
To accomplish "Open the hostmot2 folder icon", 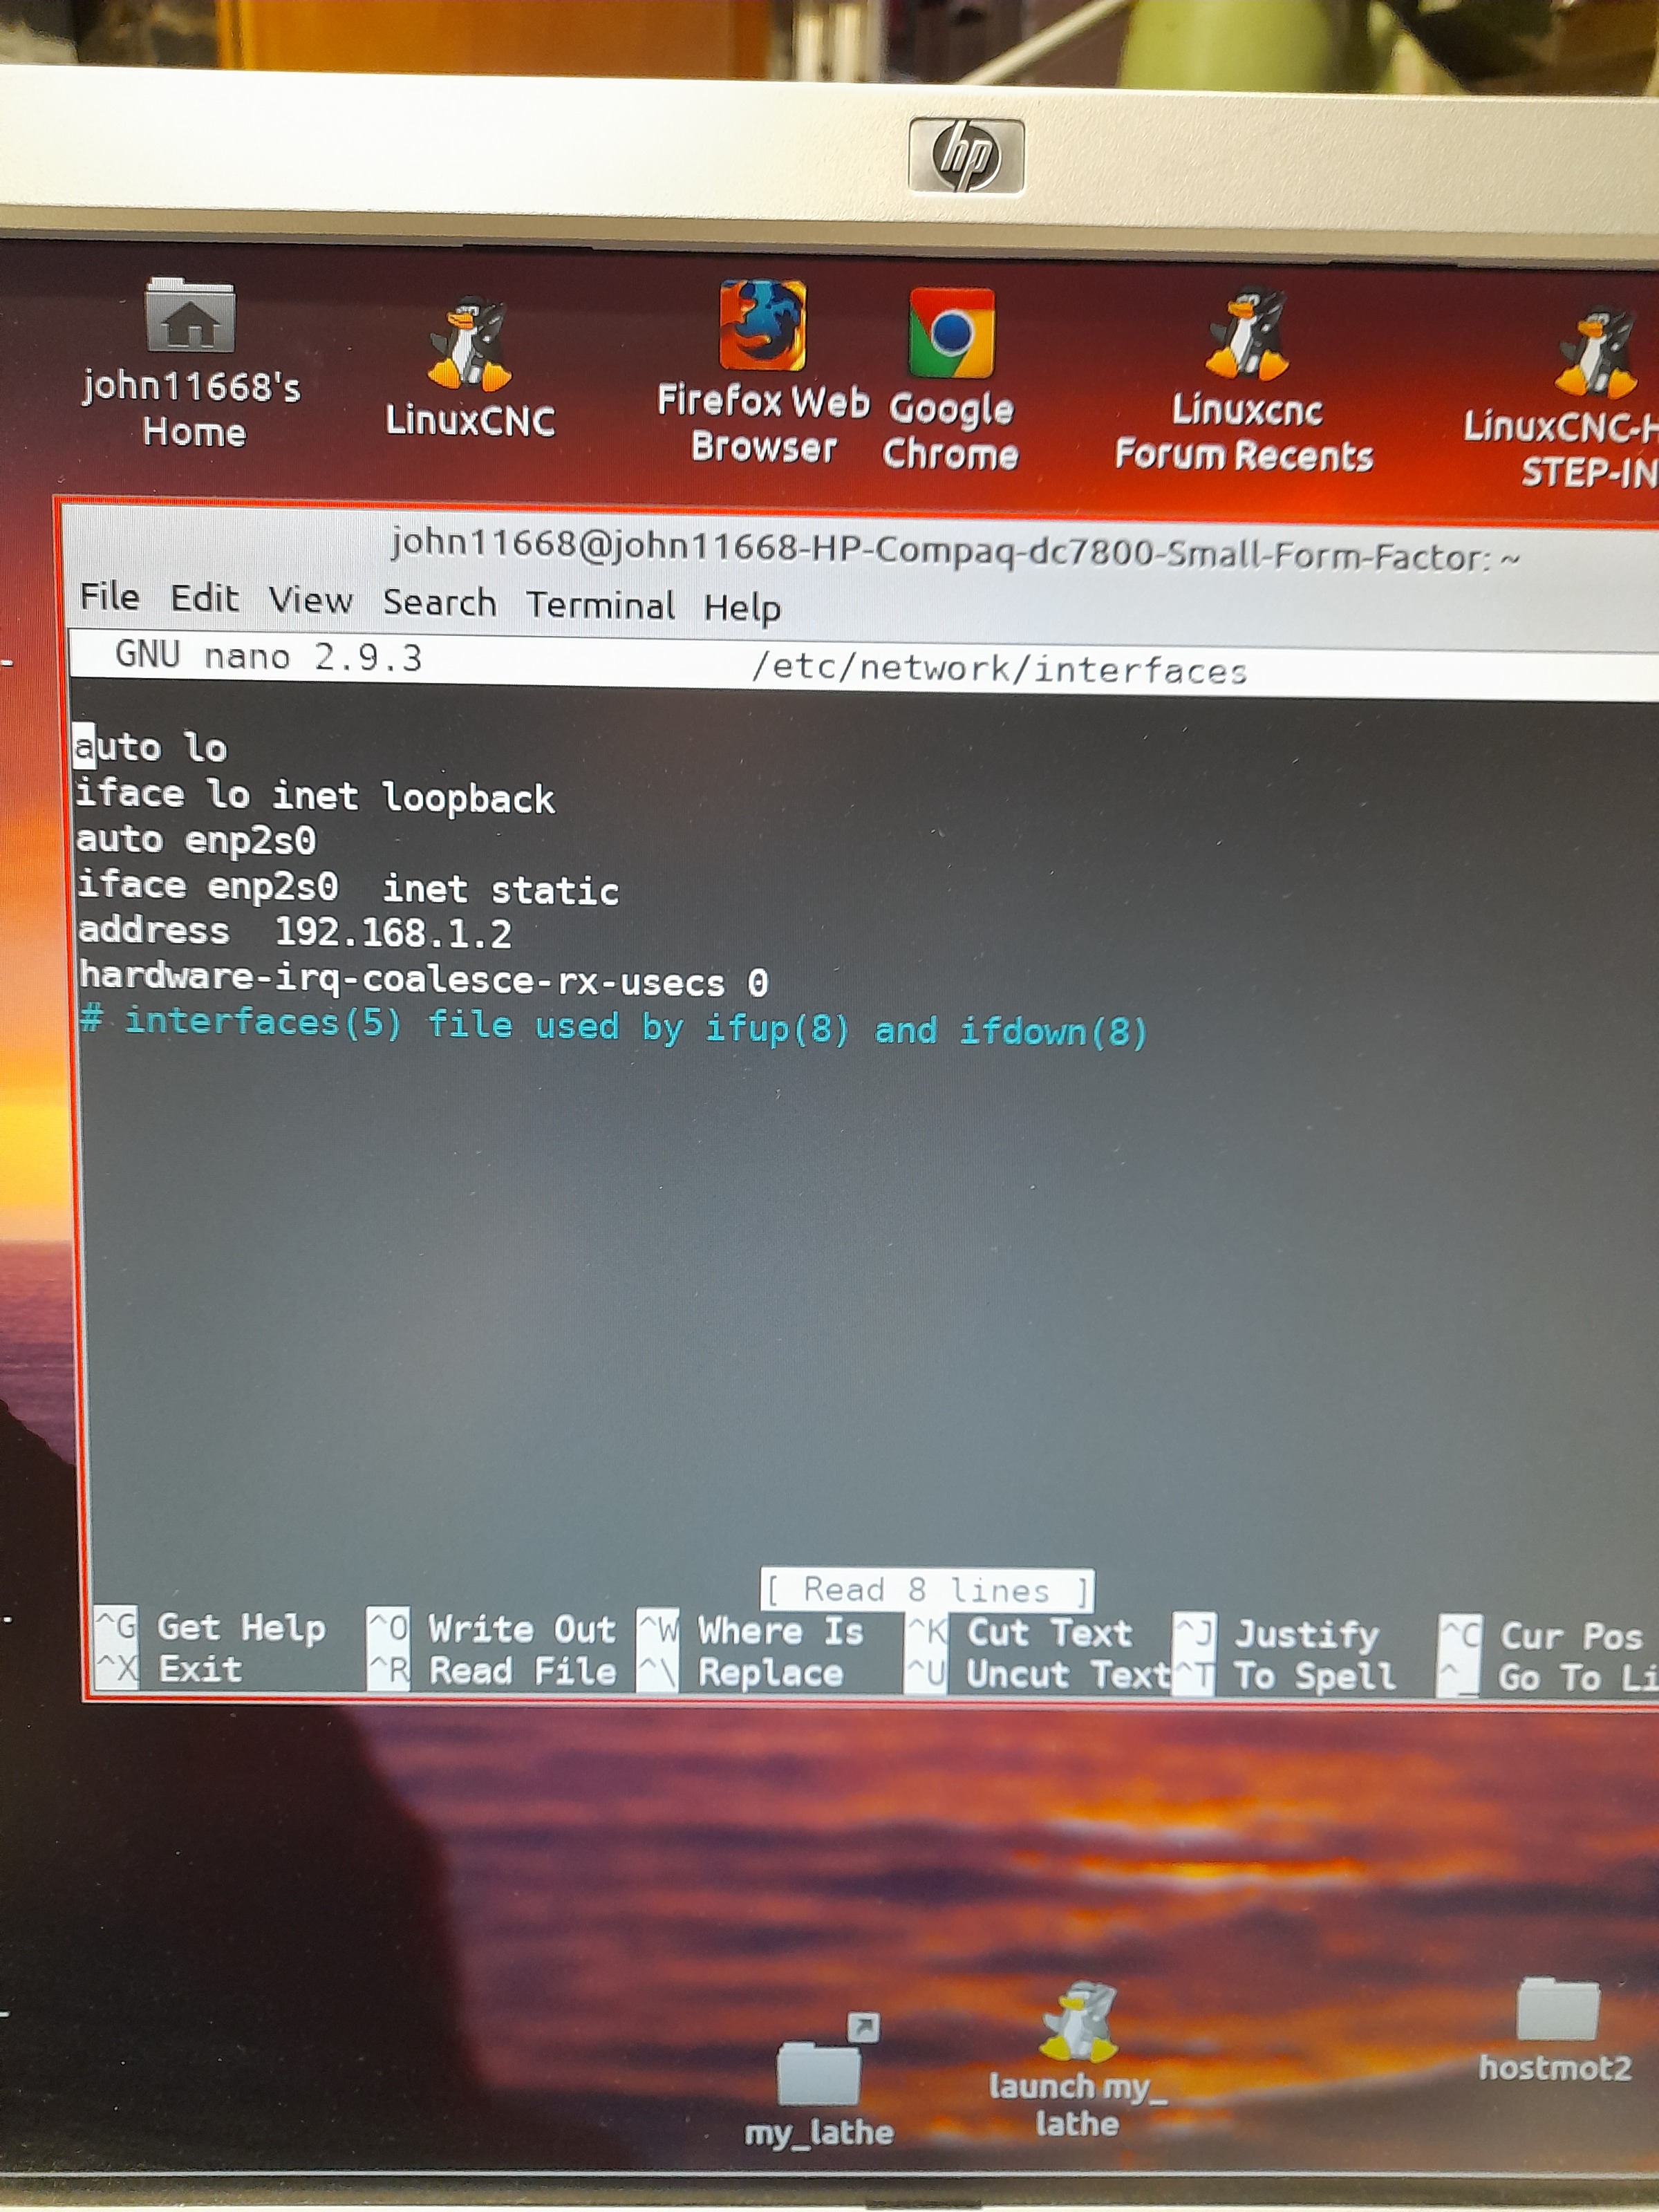I will [1557, 2008].
